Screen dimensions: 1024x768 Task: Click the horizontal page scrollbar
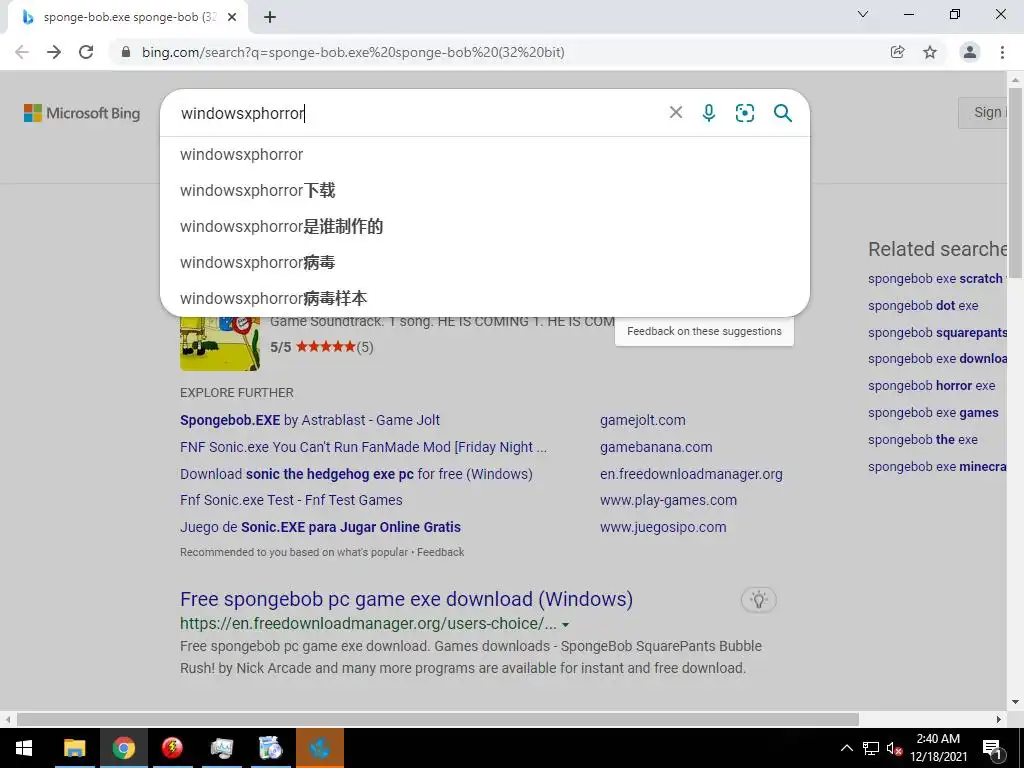click(x=438, y=719)
